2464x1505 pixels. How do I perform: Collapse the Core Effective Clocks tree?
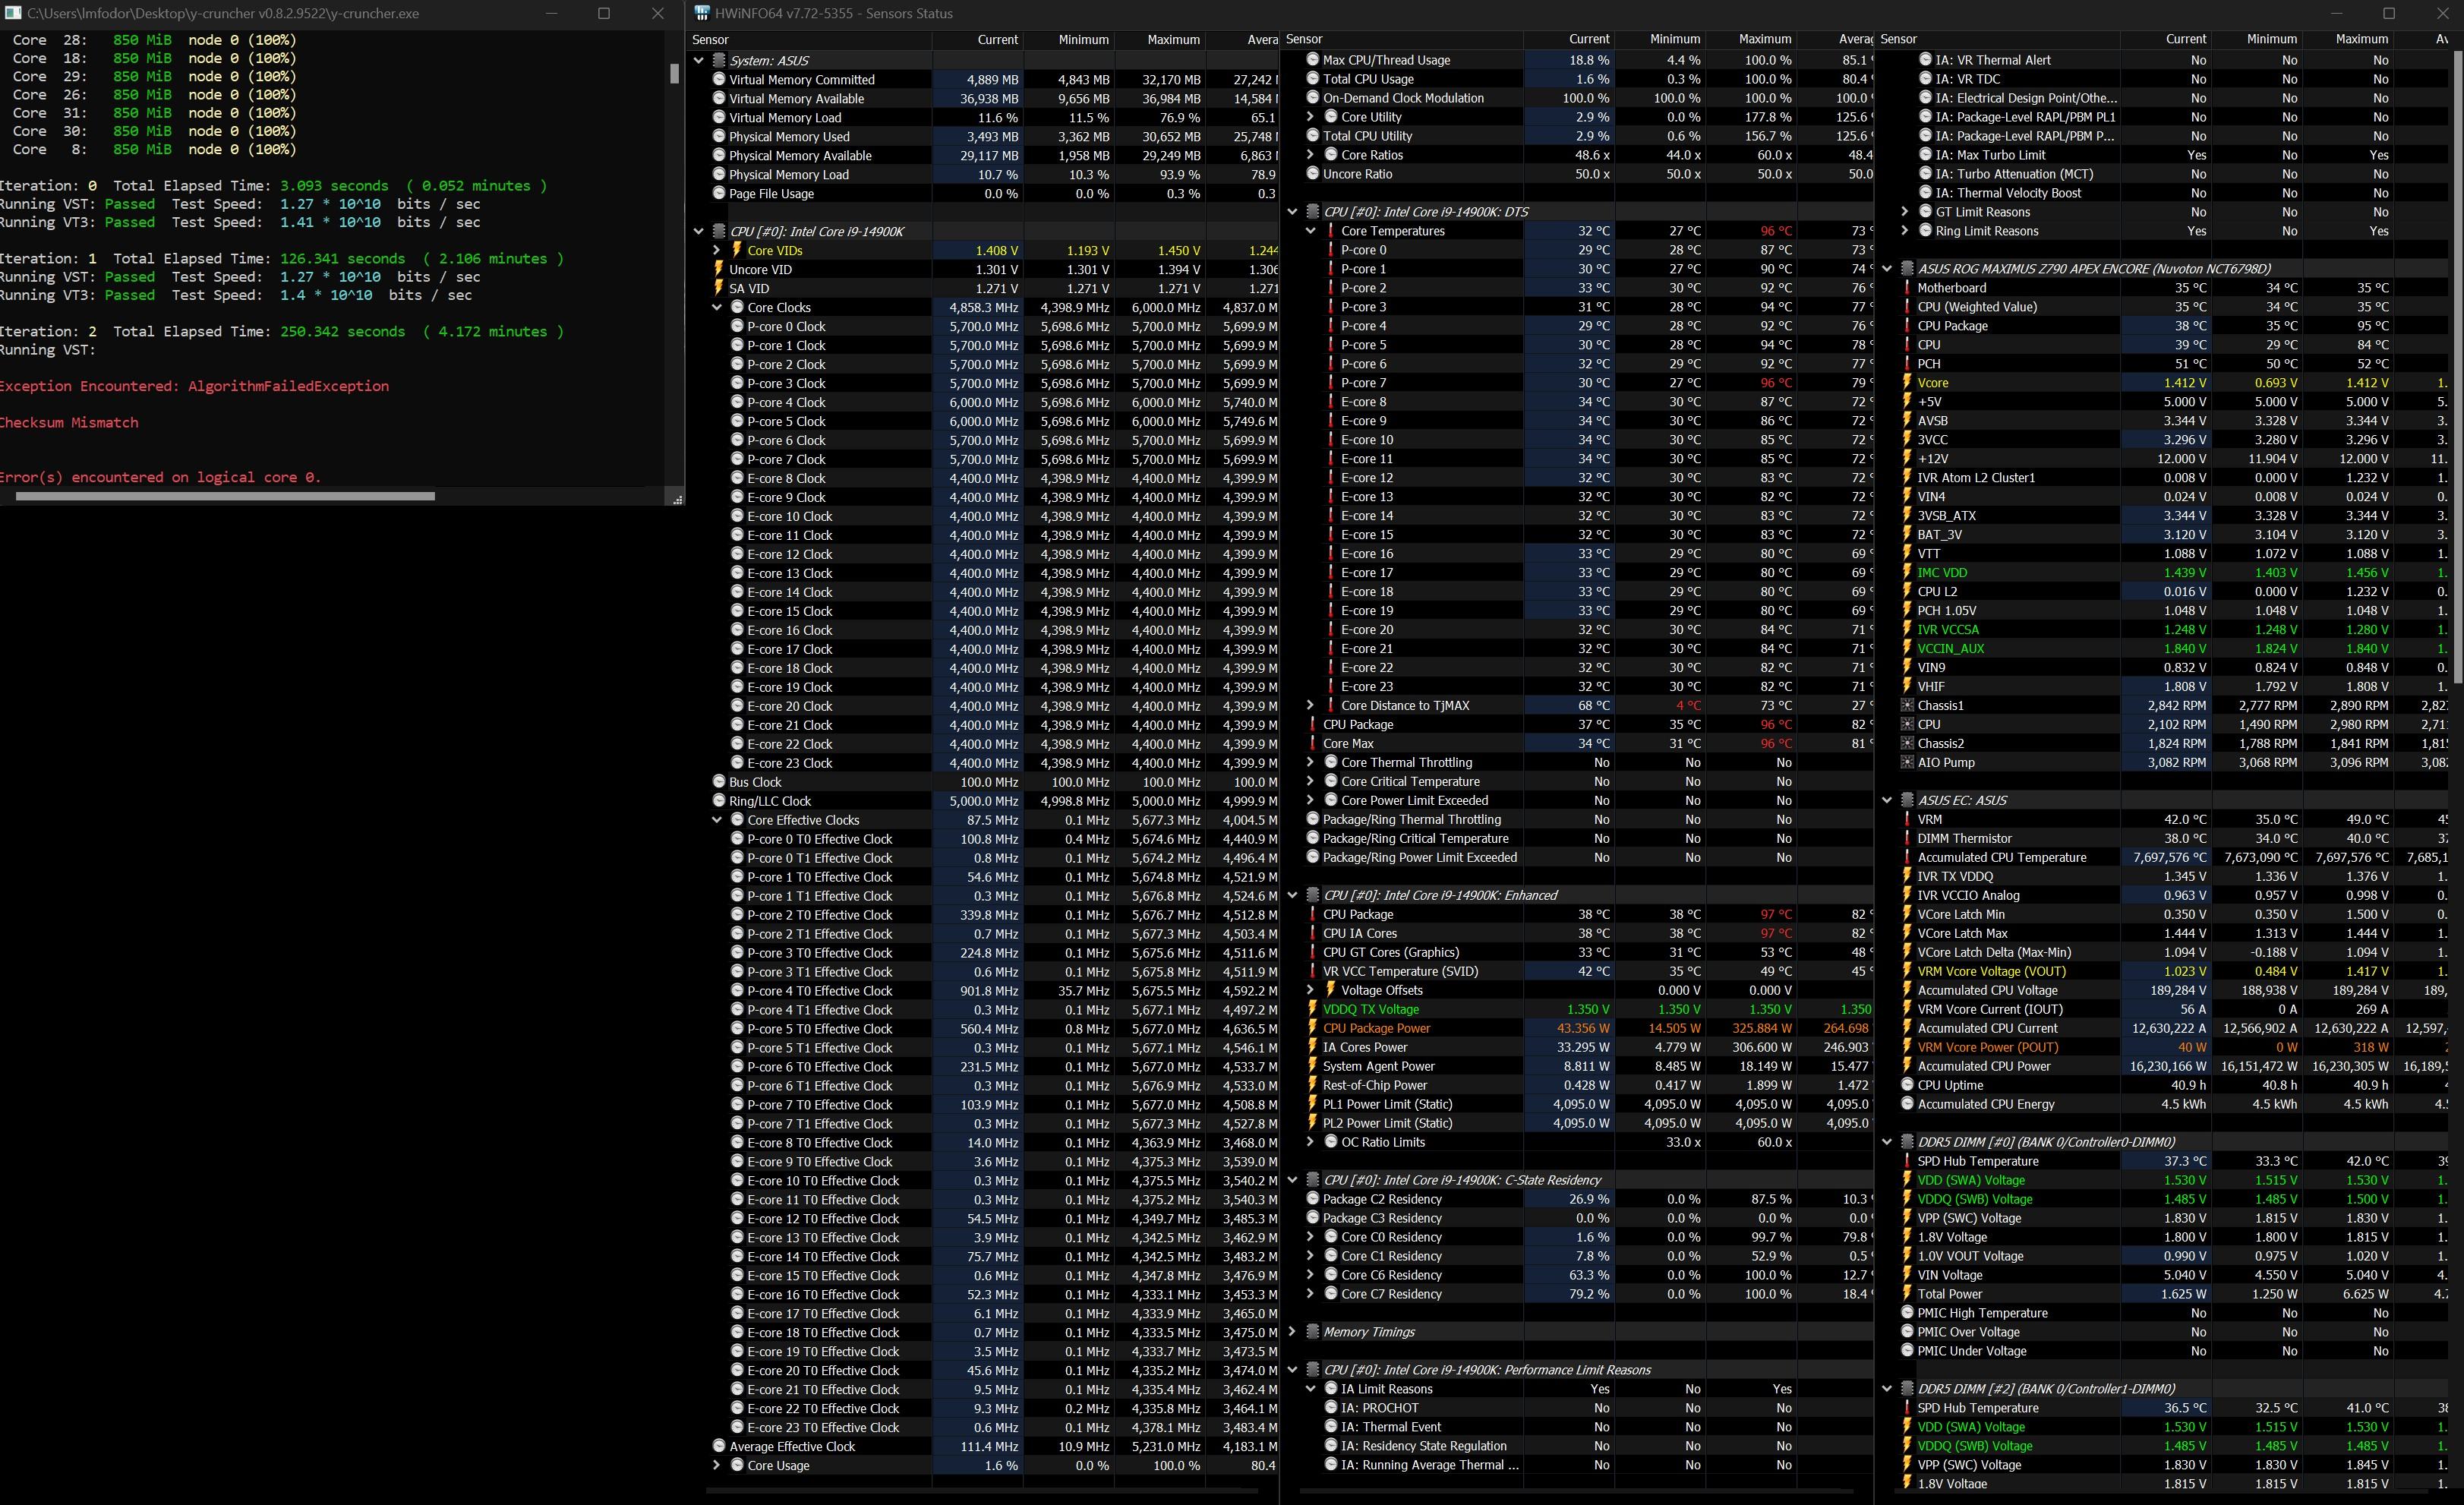pos(717,820)
